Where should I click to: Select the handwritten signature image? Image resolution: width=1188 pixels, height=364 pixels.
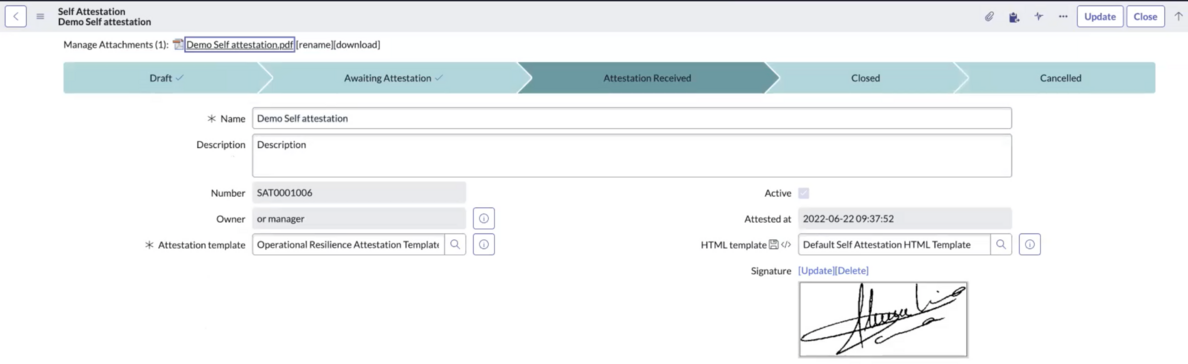pos(883,319)
